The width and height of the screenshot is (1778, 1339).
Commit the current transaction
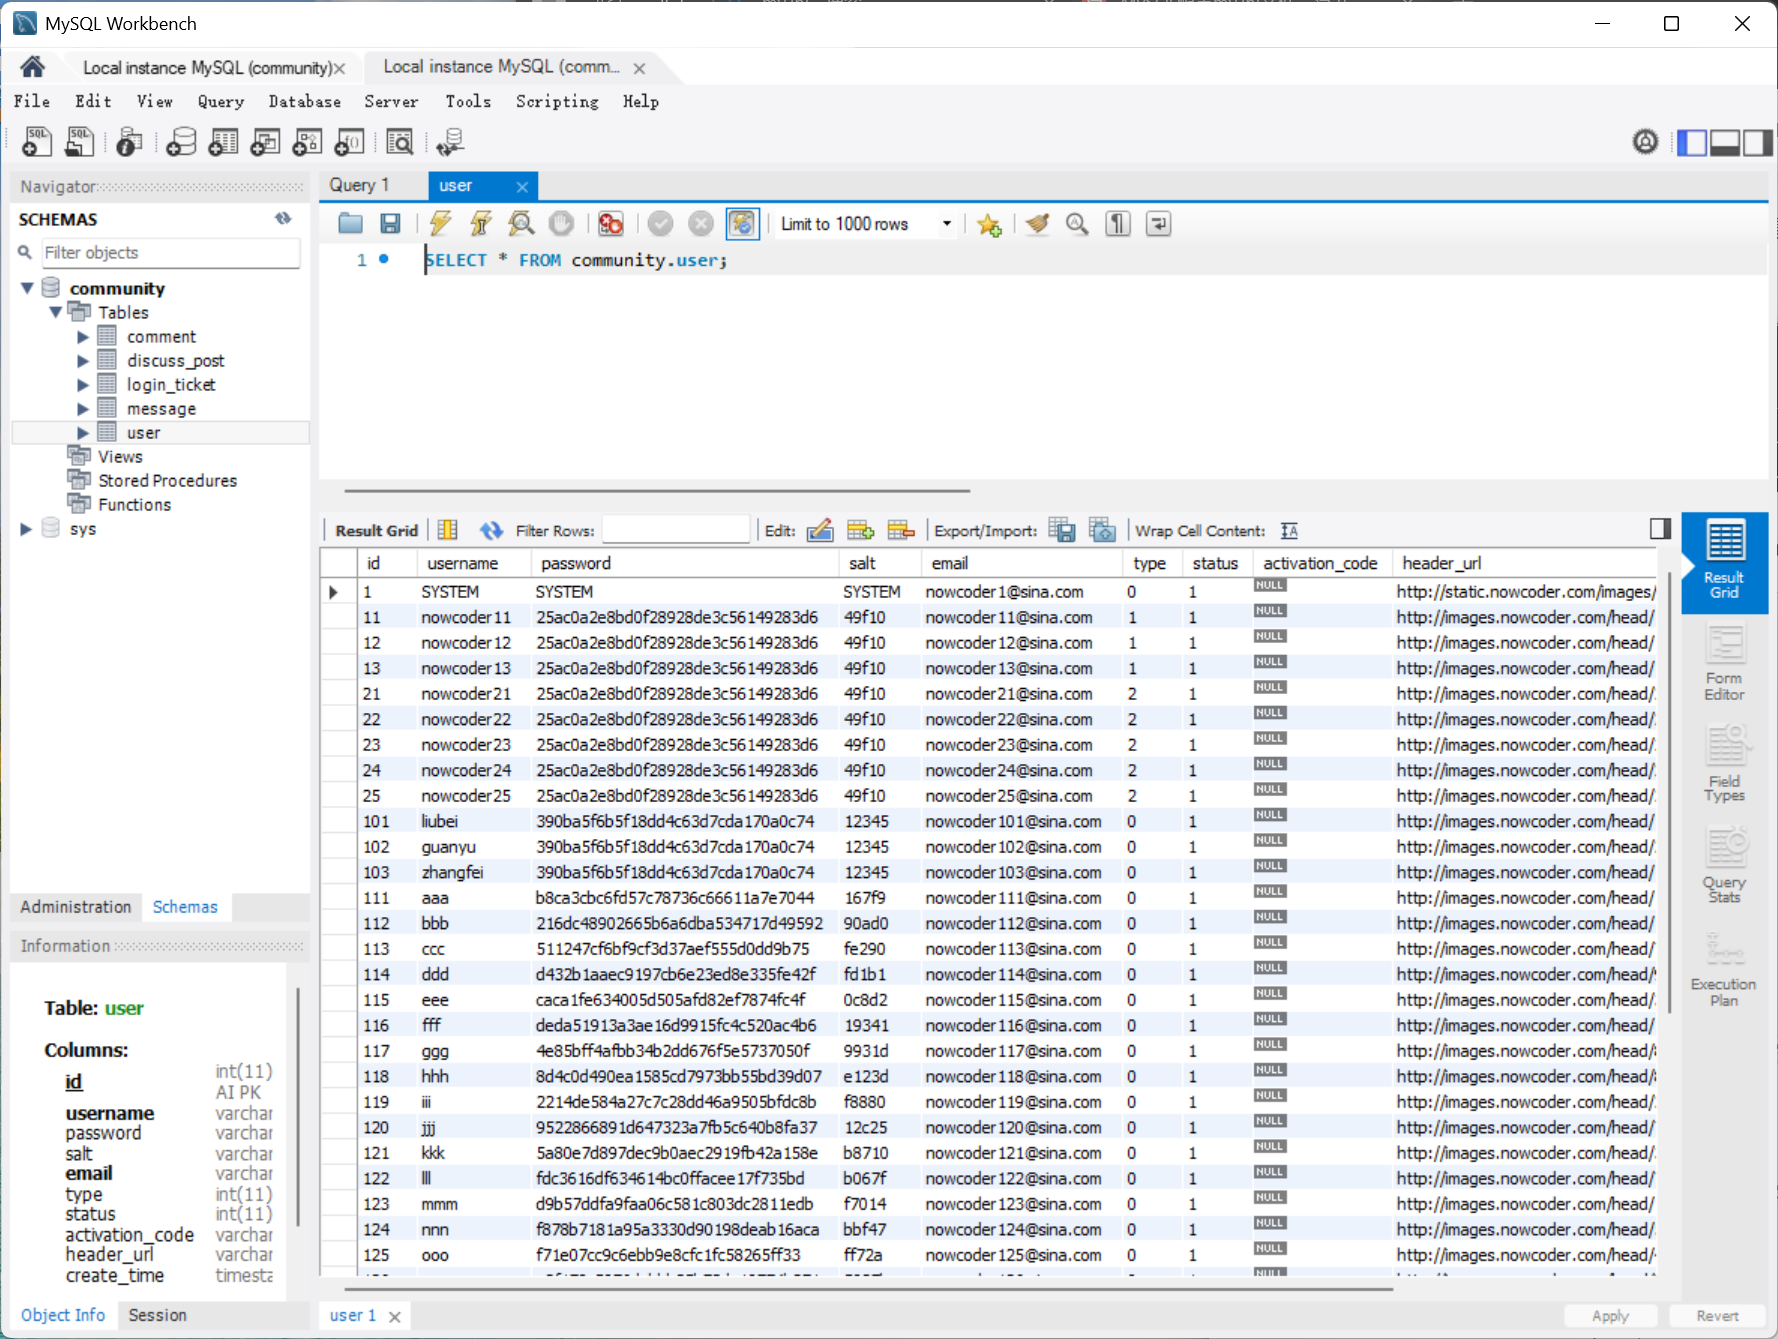[x=660, y=223]
